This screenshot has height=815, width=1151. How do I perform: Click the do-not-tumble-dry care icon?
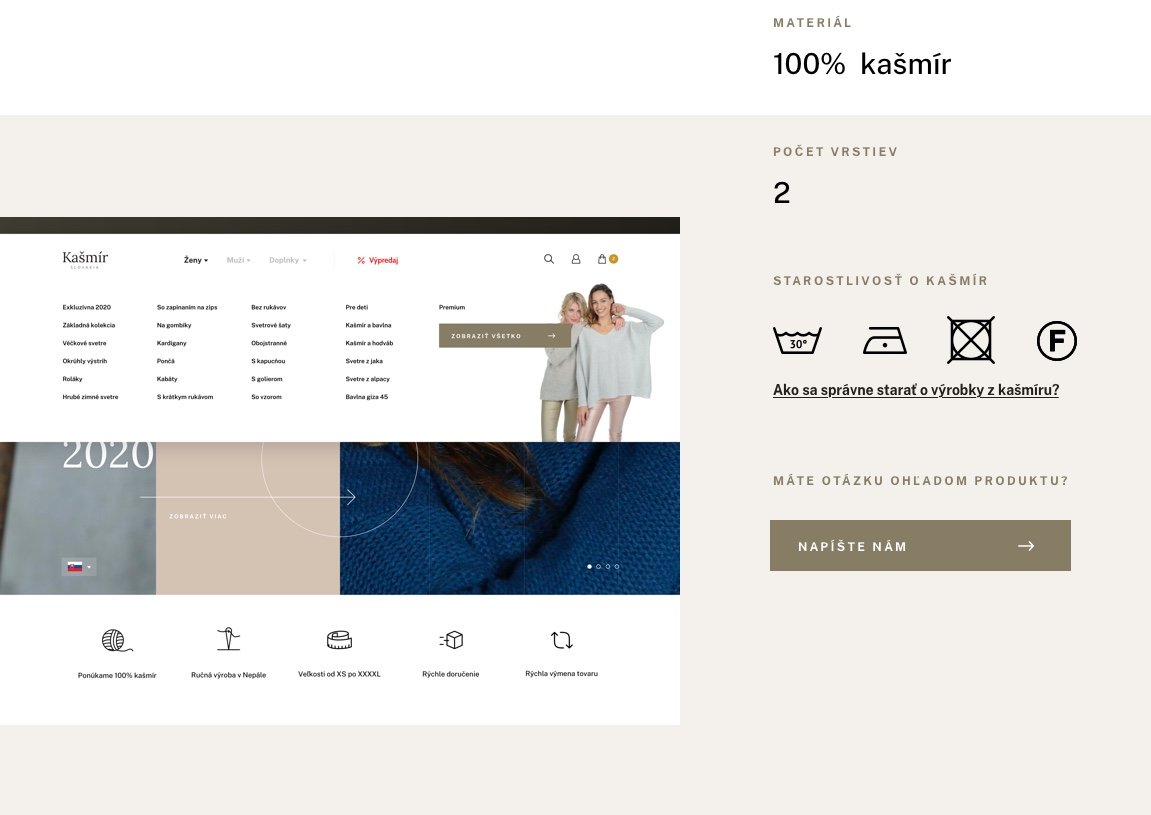971,340
